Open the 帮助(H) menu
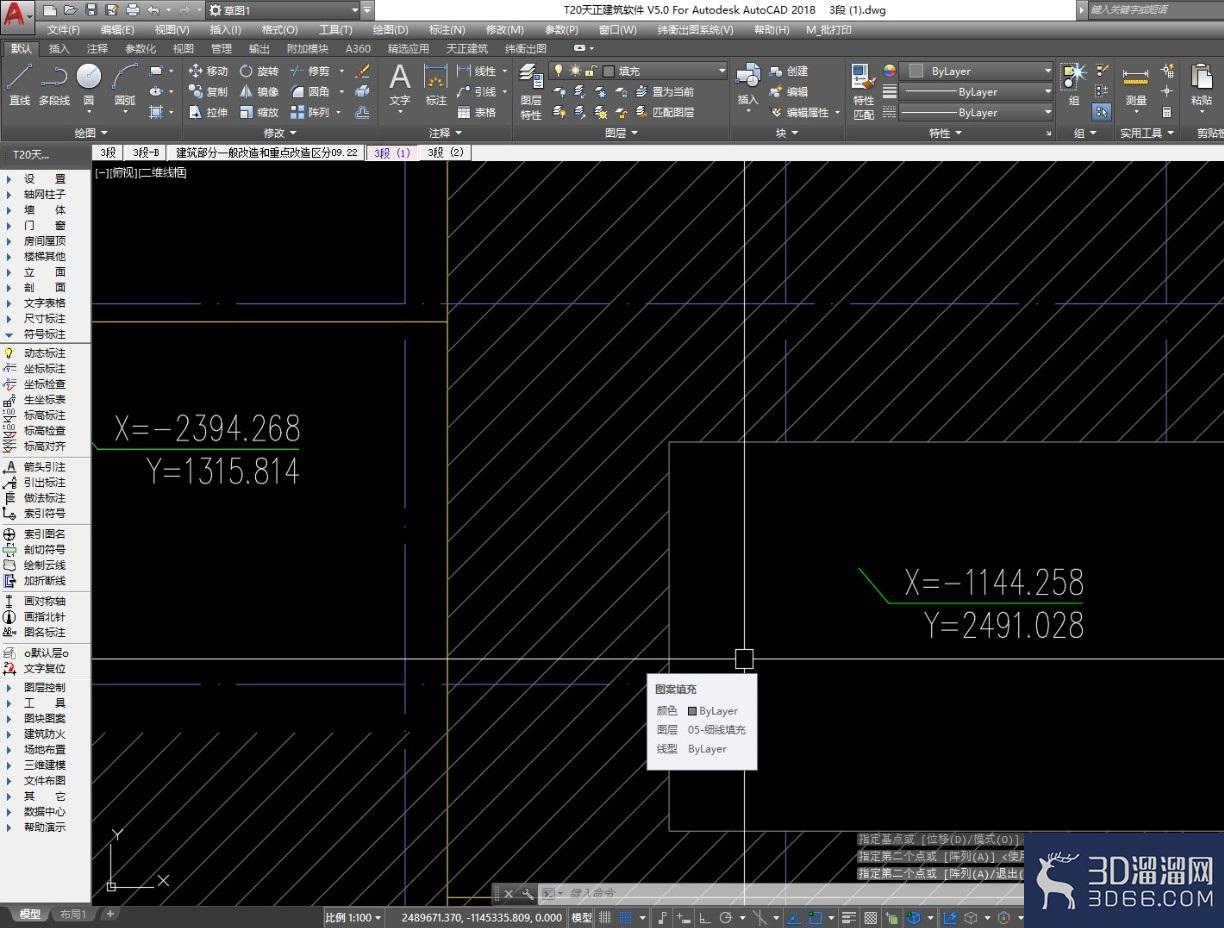 pos(771,30)
